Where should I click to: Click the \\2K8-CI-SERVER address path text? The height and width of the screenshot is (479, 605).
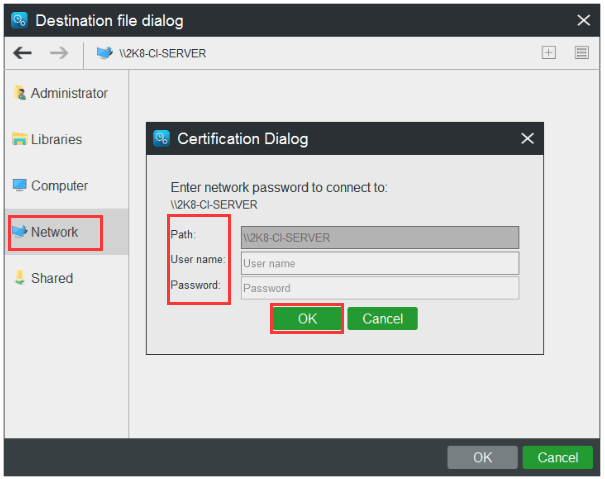164,53
